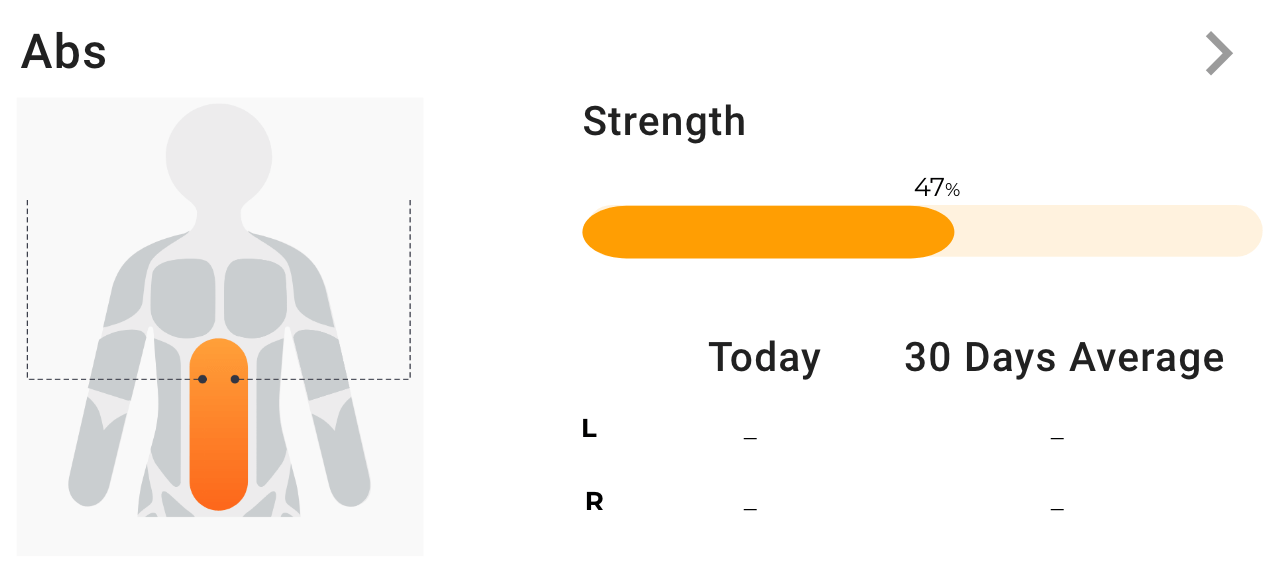
Task: Select the right sensor dot on the abs
Action: 235,379
